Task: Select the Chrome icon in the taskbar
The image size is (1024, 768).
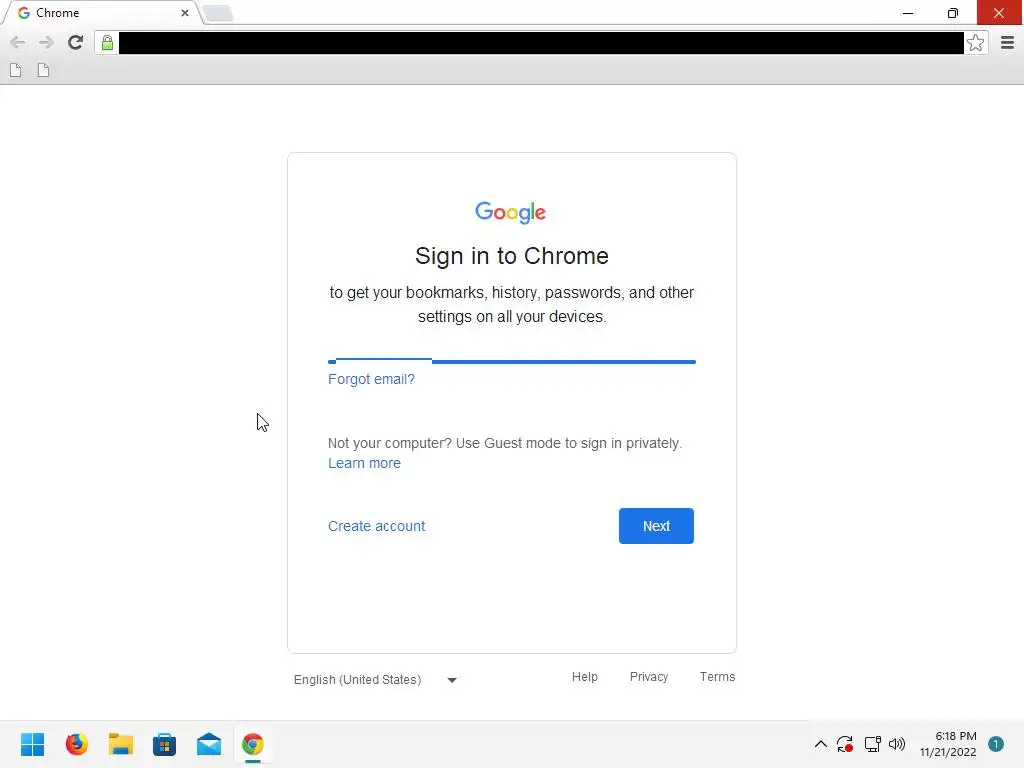Action: 253,744
